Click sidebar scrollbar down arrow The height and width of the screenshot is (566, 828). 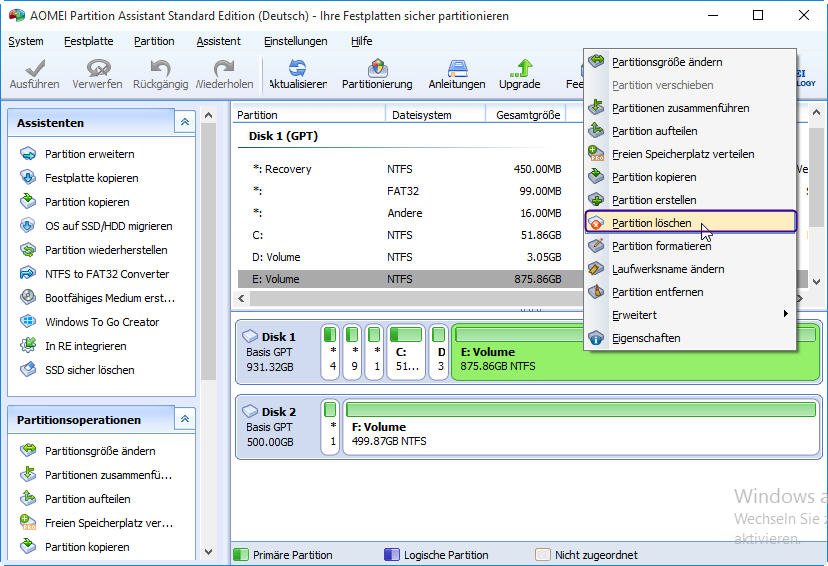(209, 552)
